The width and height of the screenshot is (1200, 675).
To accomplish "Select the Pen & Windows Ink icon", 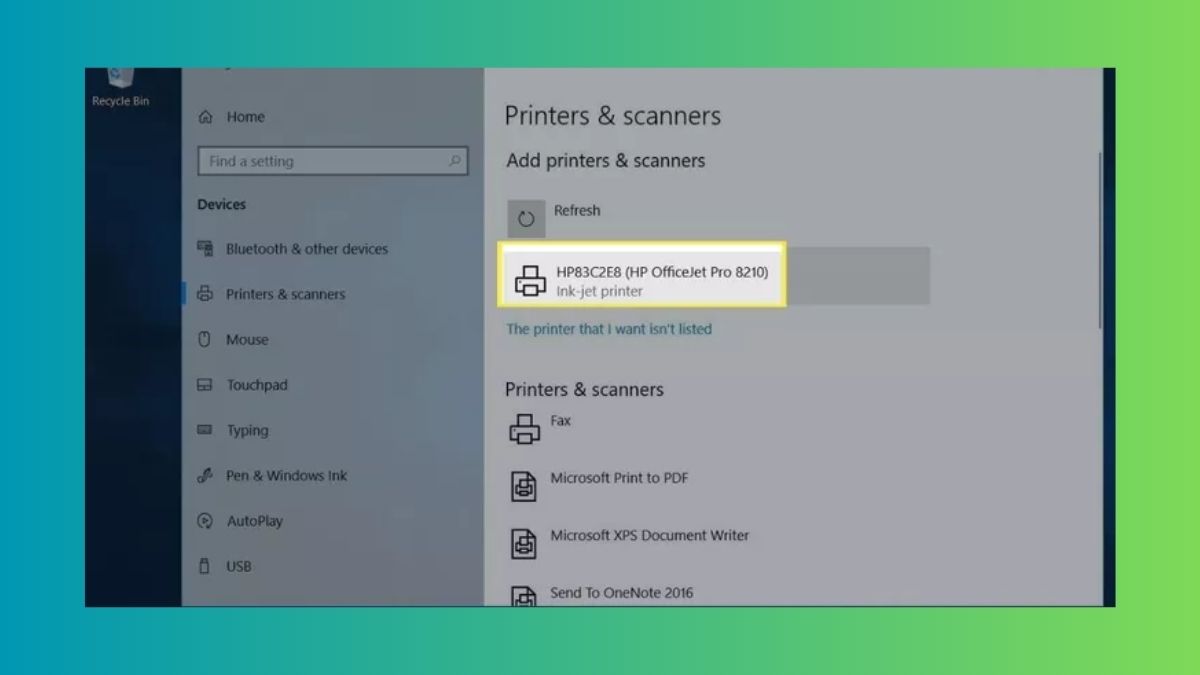I will pos(205,476).
